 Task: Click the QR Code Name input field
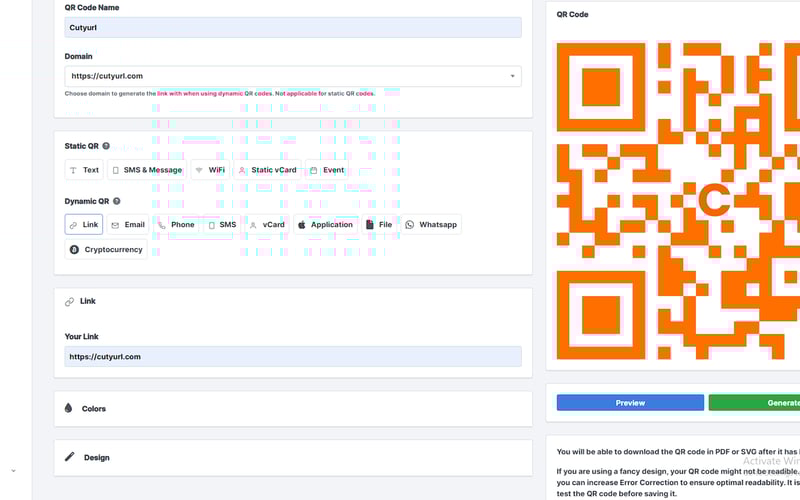tap(293, 28)
